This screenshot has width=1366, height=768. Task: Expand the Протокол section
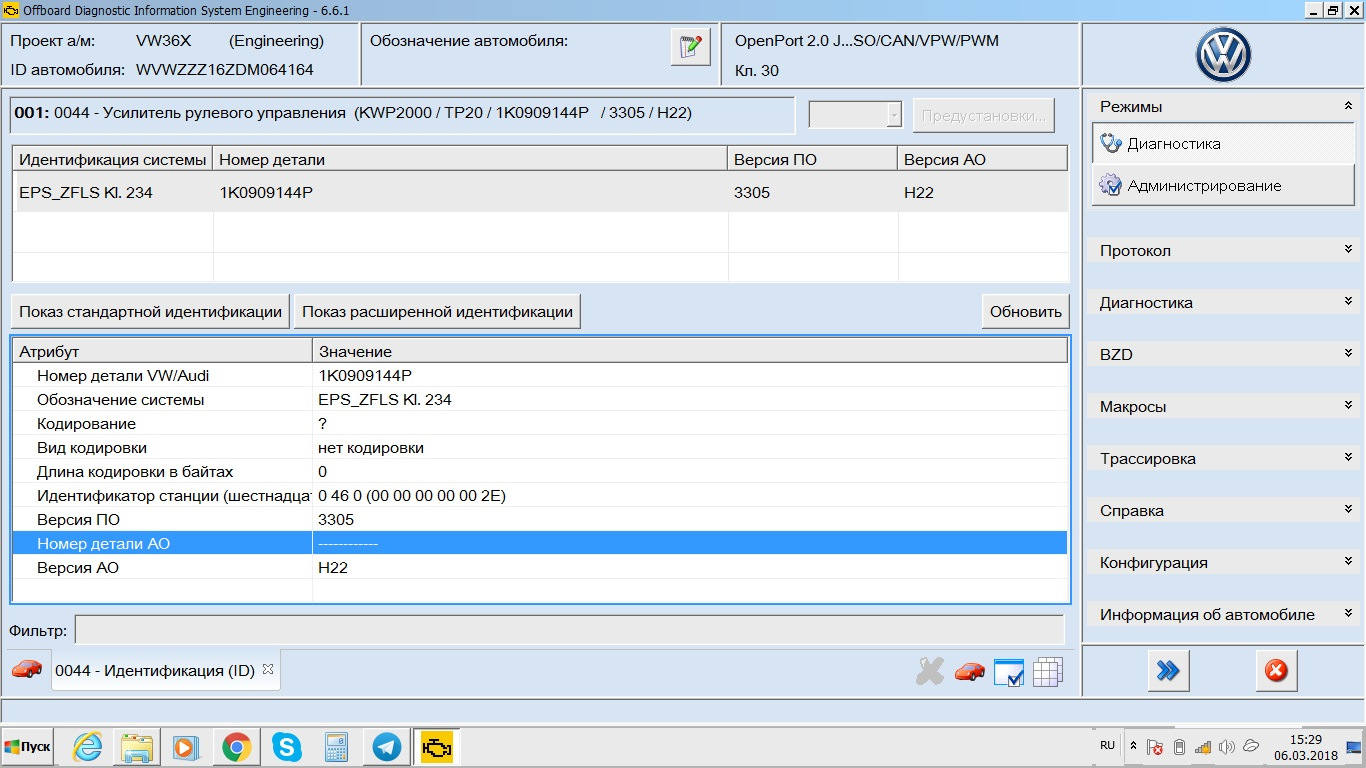coord(1348,250)
